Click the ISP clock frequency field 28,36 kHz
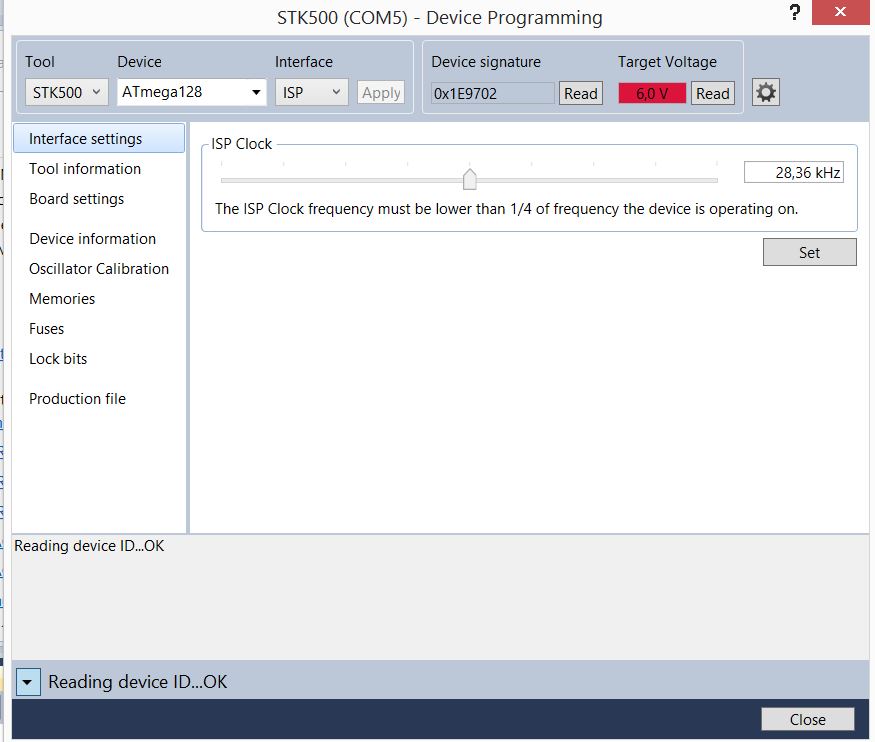The width and height of the screenshot is (875, 742). coord(794,172)
